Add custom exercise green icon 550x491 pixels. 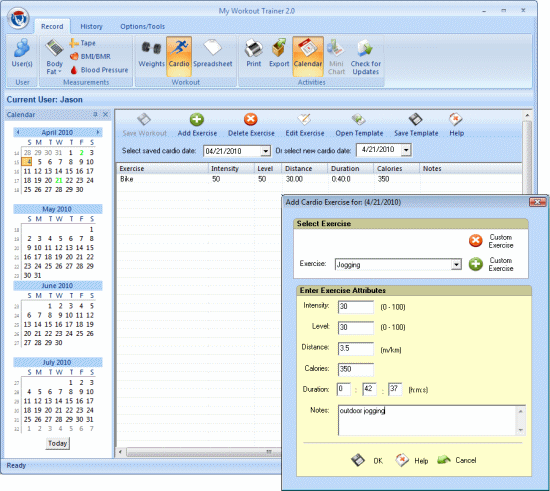tap(476, 264)
